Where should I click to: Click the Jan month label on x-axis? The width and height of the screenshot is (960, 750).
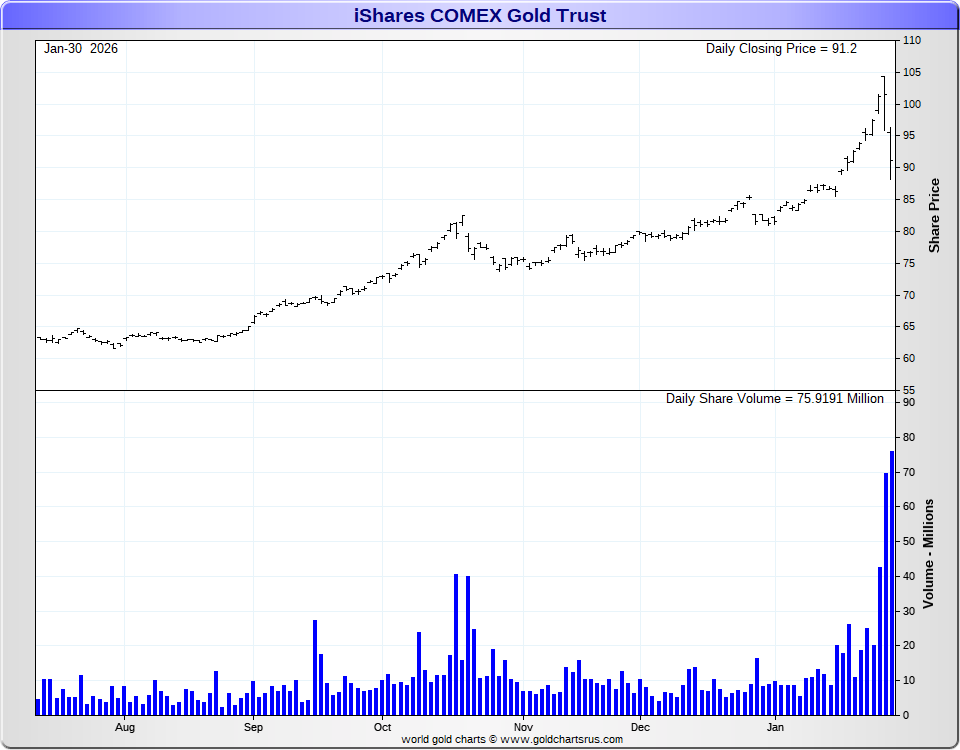pos(775,727)
